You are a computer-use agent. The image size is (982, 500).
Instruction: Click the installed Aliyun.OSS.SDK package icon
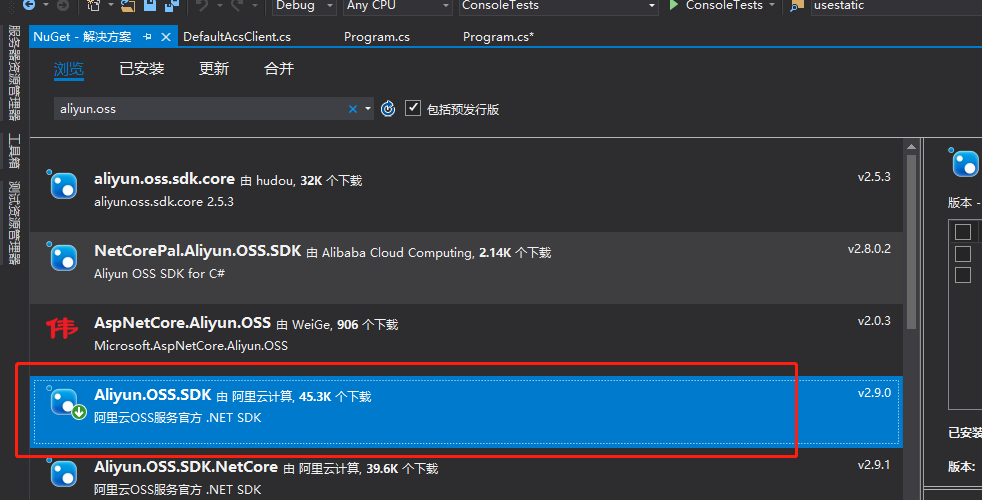(66, 402)
